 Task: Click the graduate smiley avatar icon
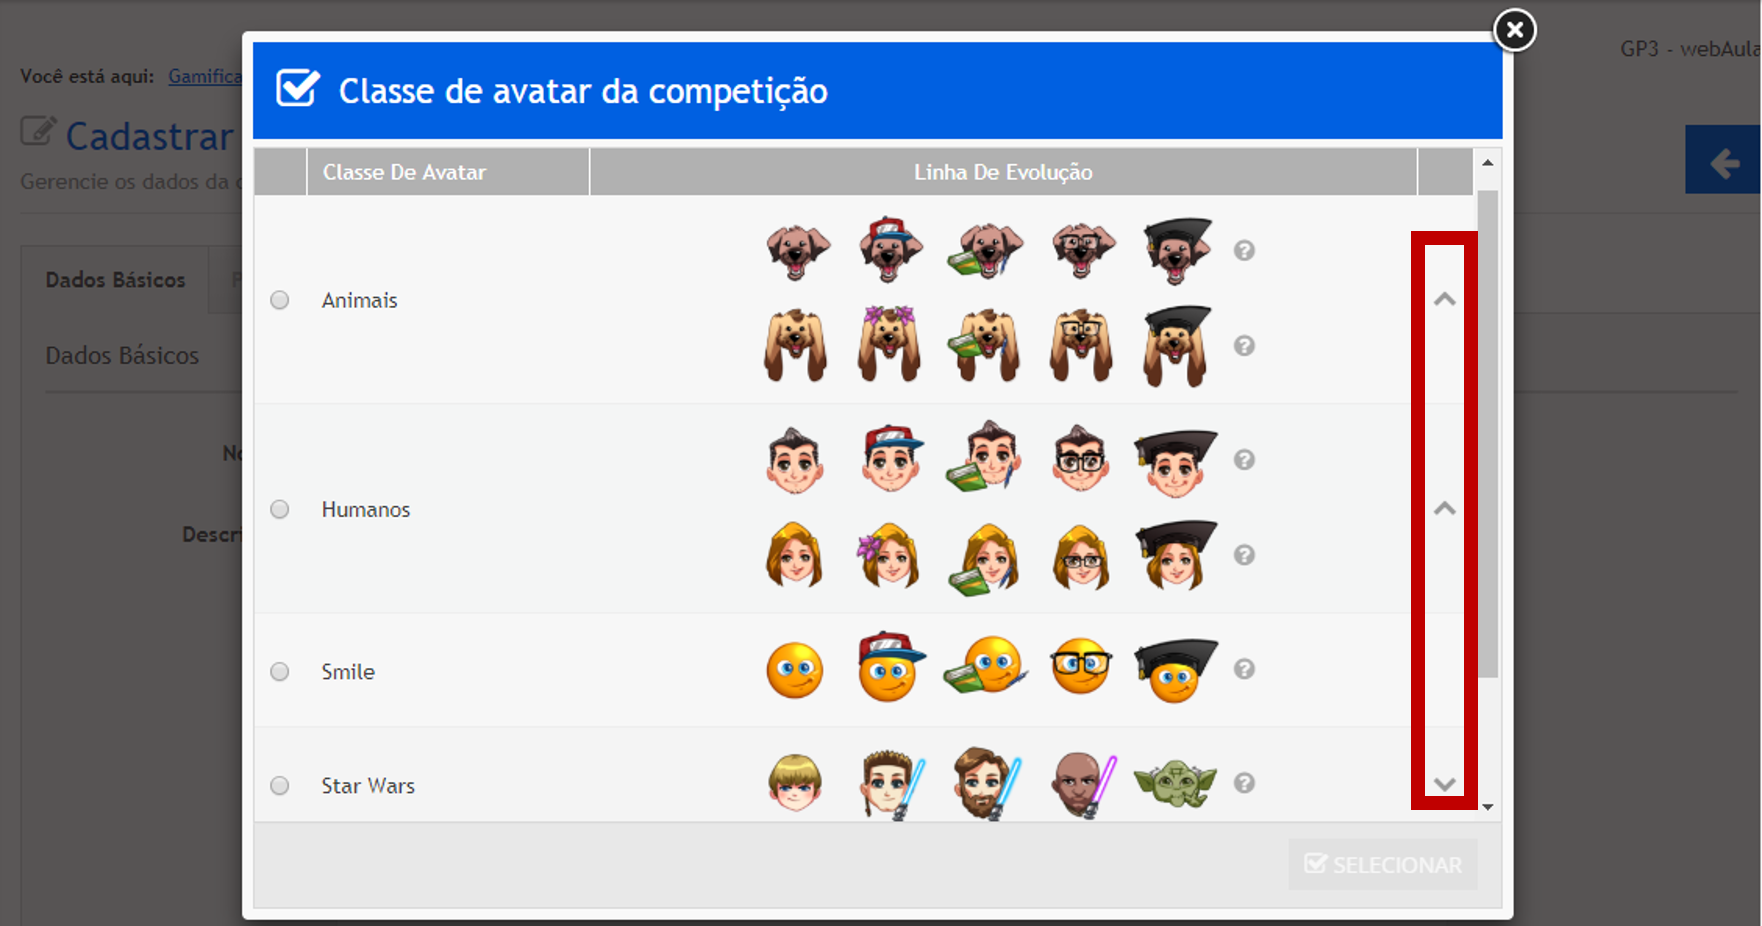point(1175,670)
